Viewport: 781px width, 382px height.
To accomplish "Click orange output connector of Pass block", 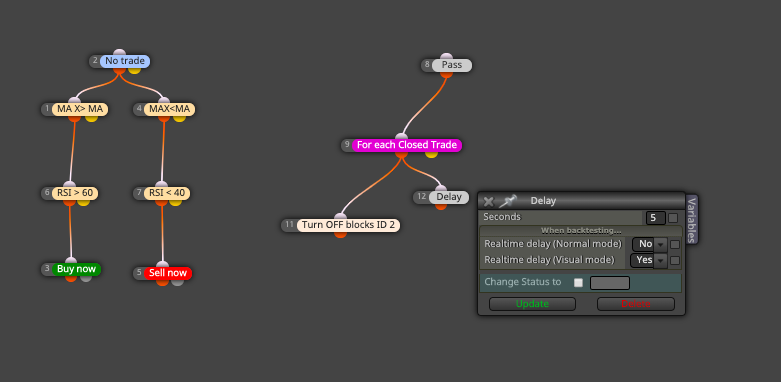I will pyautogui.click(x=446, y=74).
